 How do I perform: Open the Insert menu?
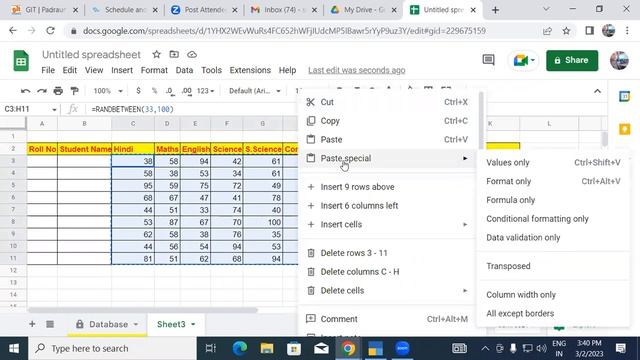(122, 70)
